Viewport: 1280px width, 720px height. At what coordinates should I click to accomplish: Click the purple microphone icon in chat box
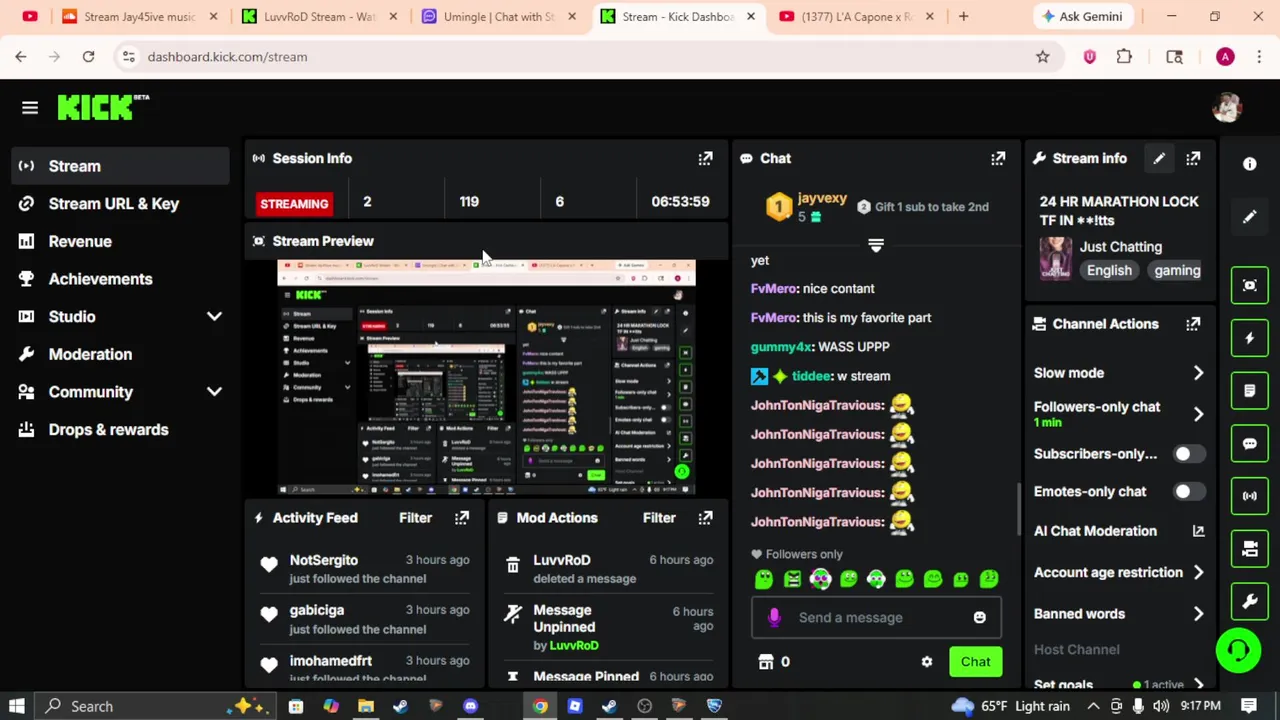tap(773, 618)
